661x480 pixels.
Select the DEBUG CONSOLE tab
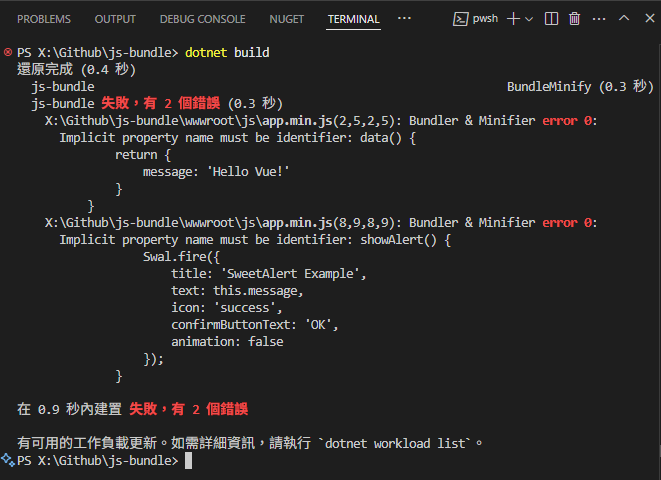click(x=202, y=19)
